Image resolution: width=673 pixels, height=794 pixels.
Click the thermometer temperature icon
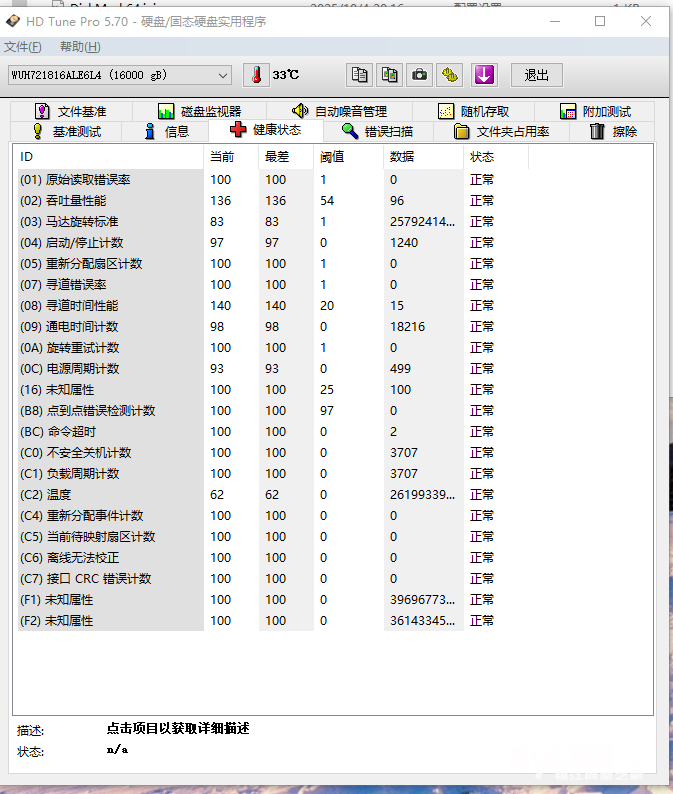(x=256, y=75)
